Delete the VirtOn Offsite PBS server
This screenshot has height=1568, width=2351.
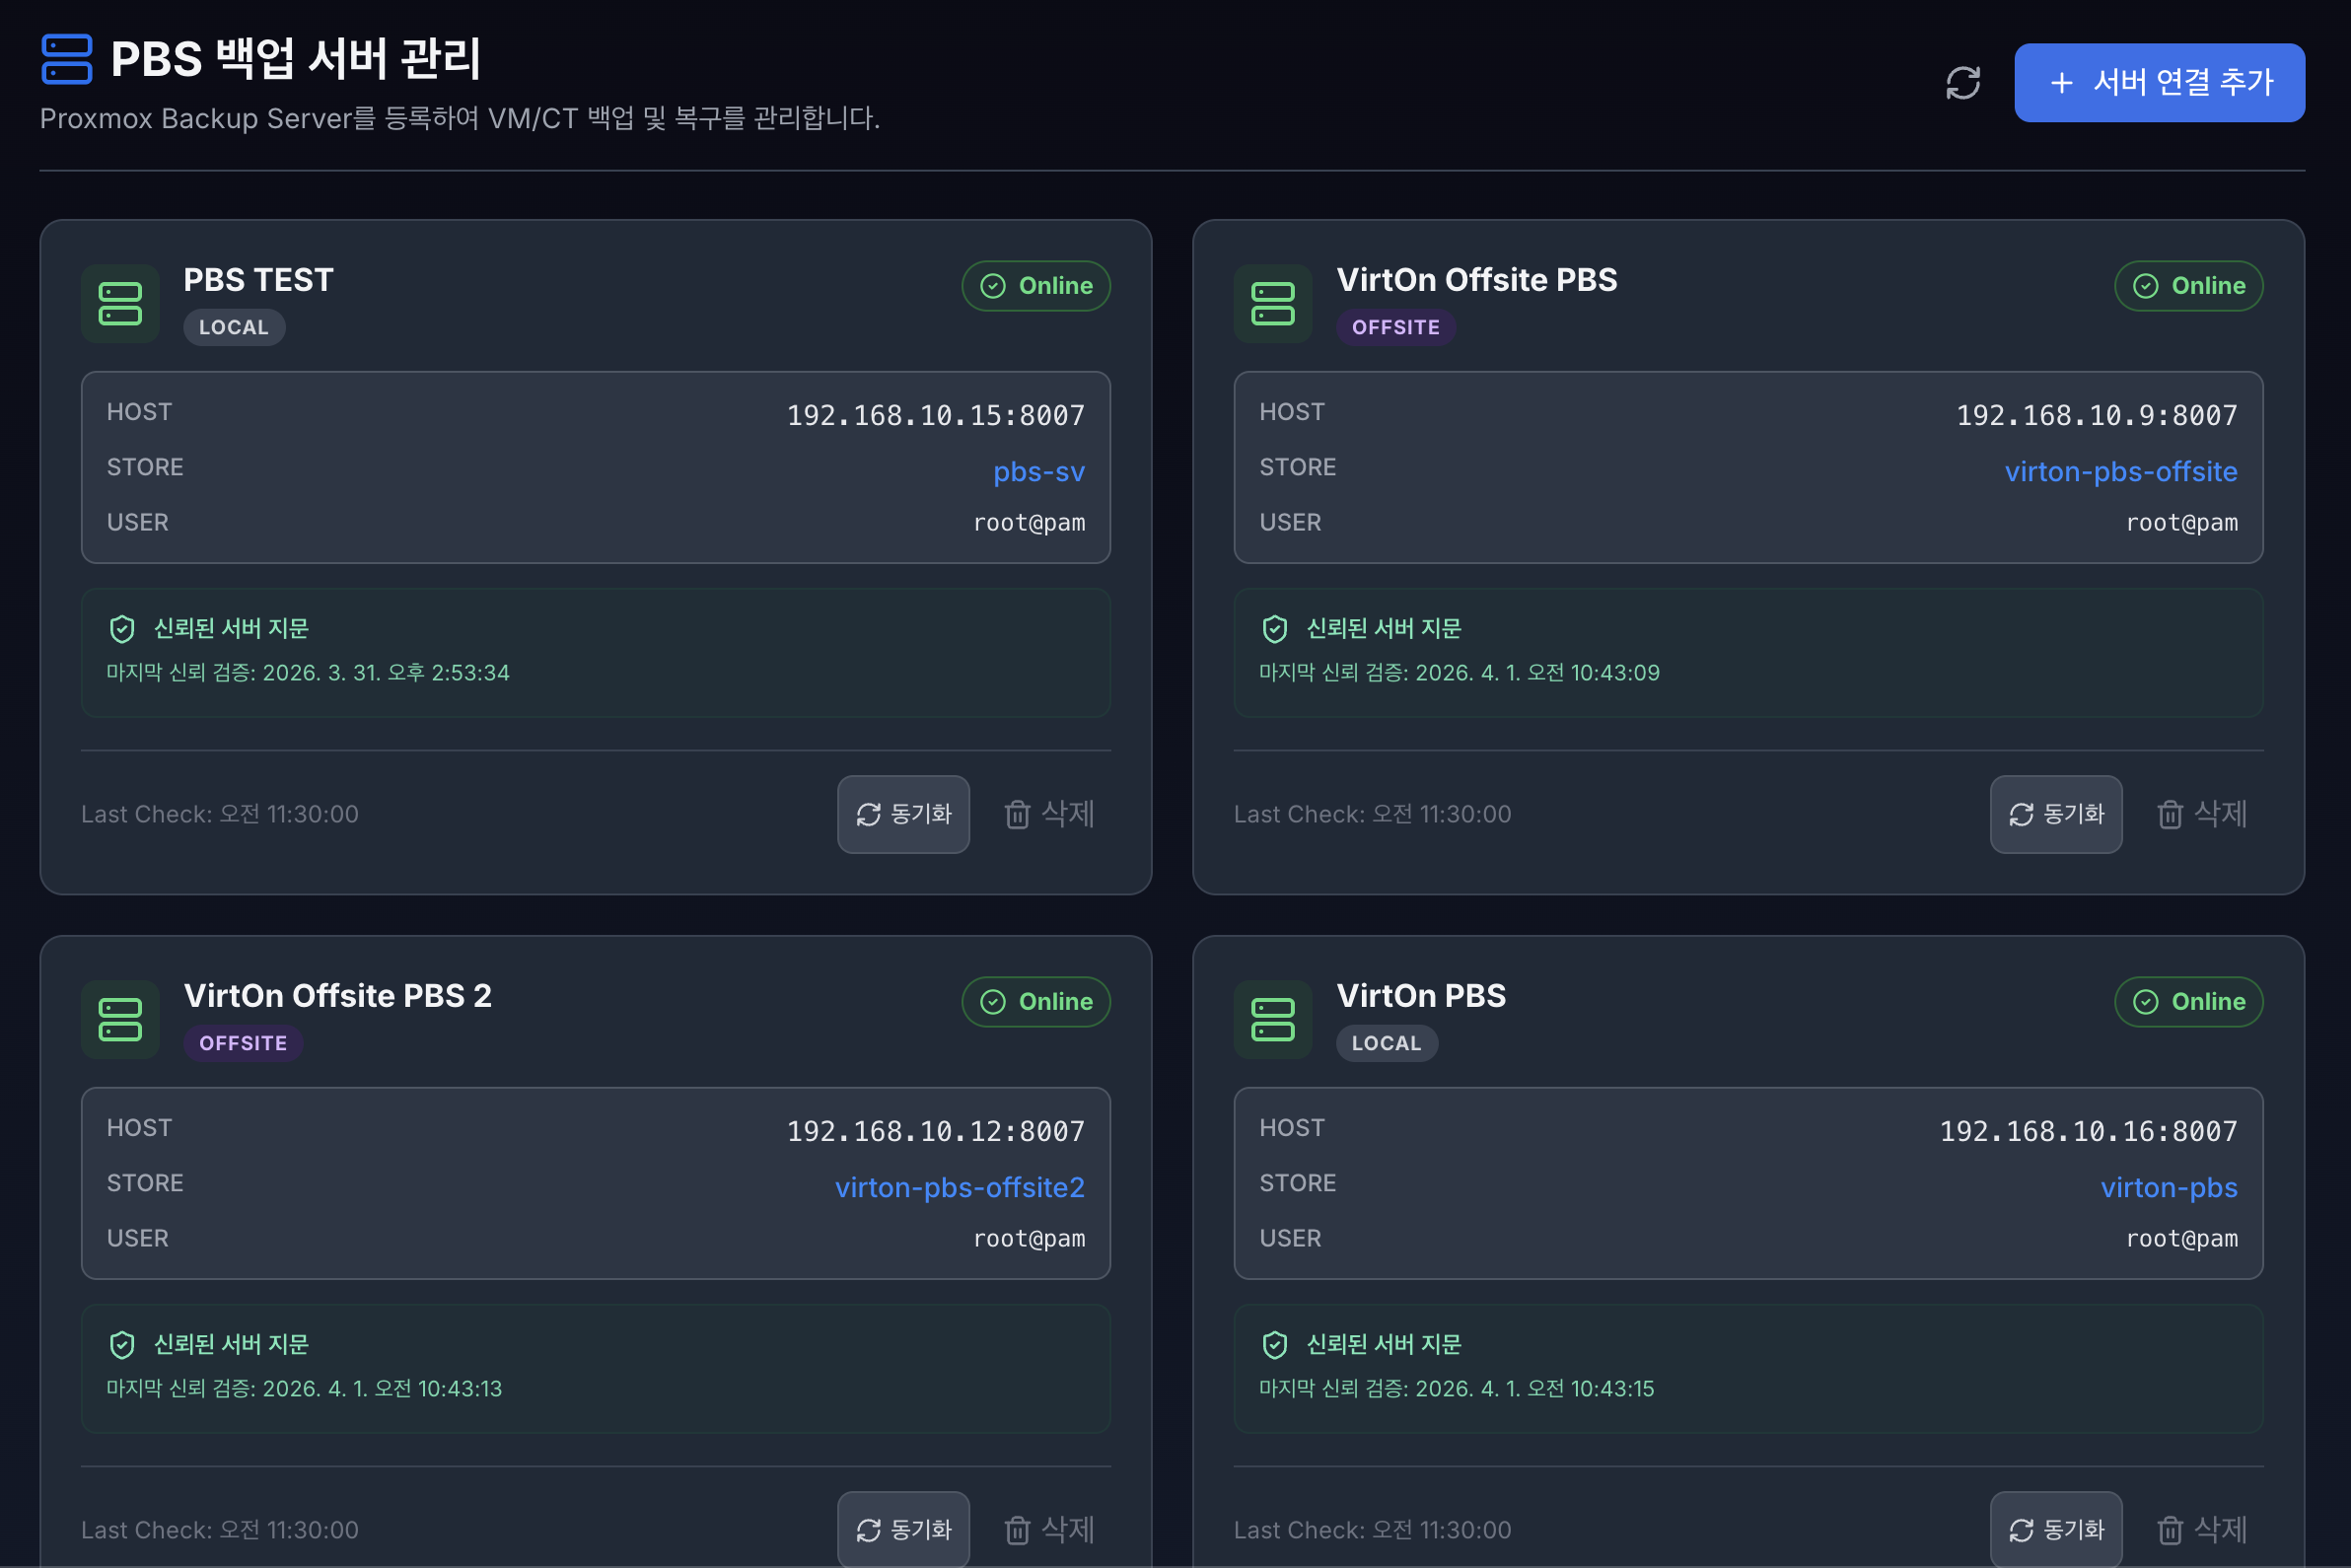[2201, 814]
